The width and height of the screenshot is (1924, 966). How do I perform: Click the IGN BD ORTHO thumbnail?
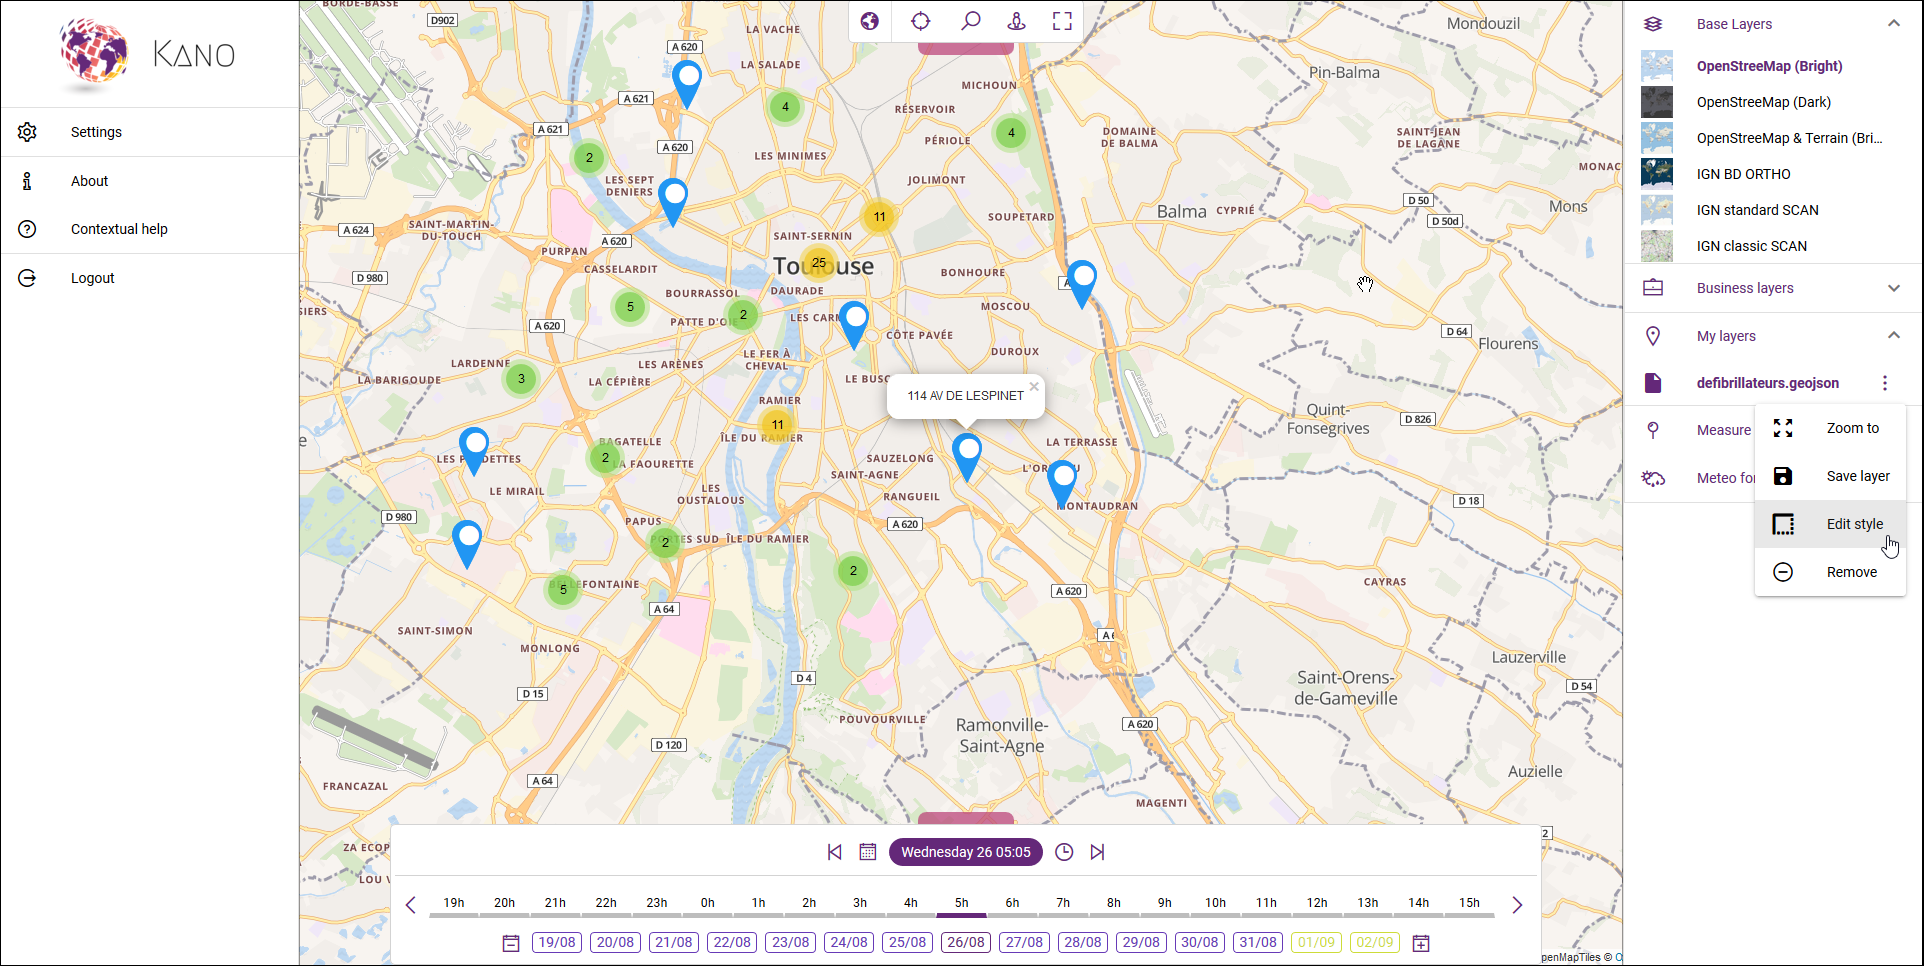1657,174
